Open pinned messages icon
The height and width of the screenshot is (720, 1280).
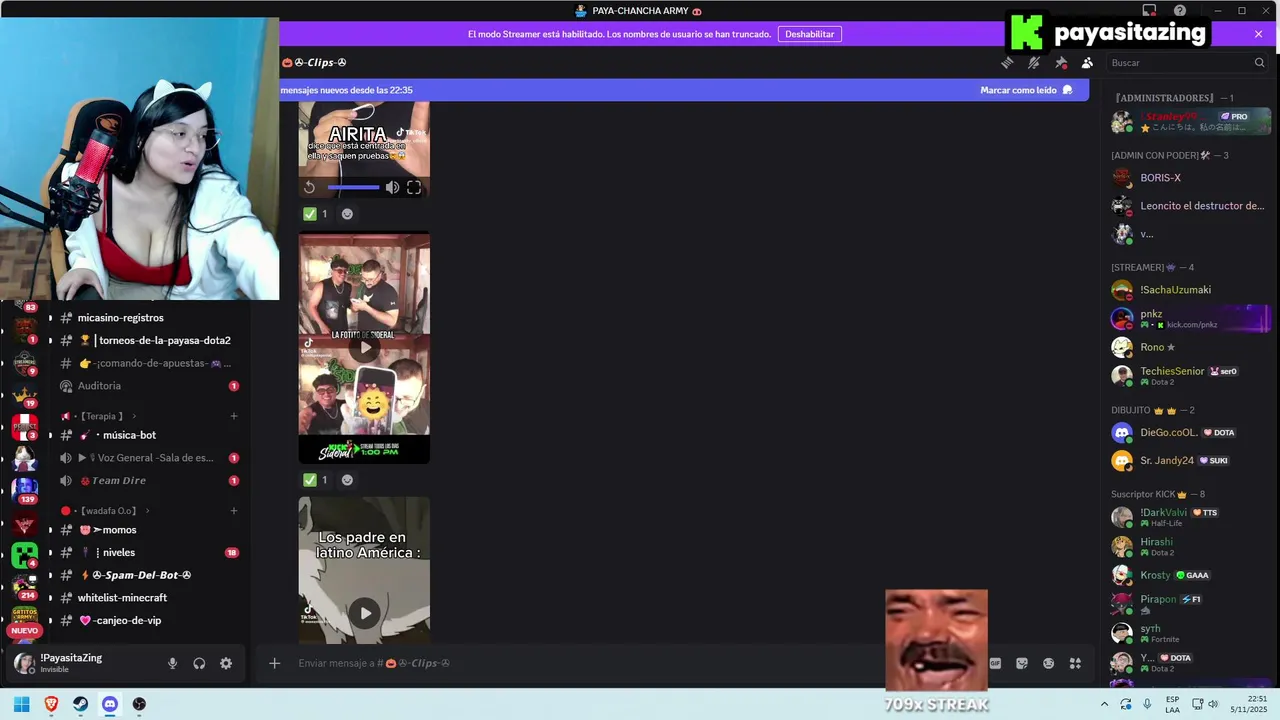(1061, 62)
